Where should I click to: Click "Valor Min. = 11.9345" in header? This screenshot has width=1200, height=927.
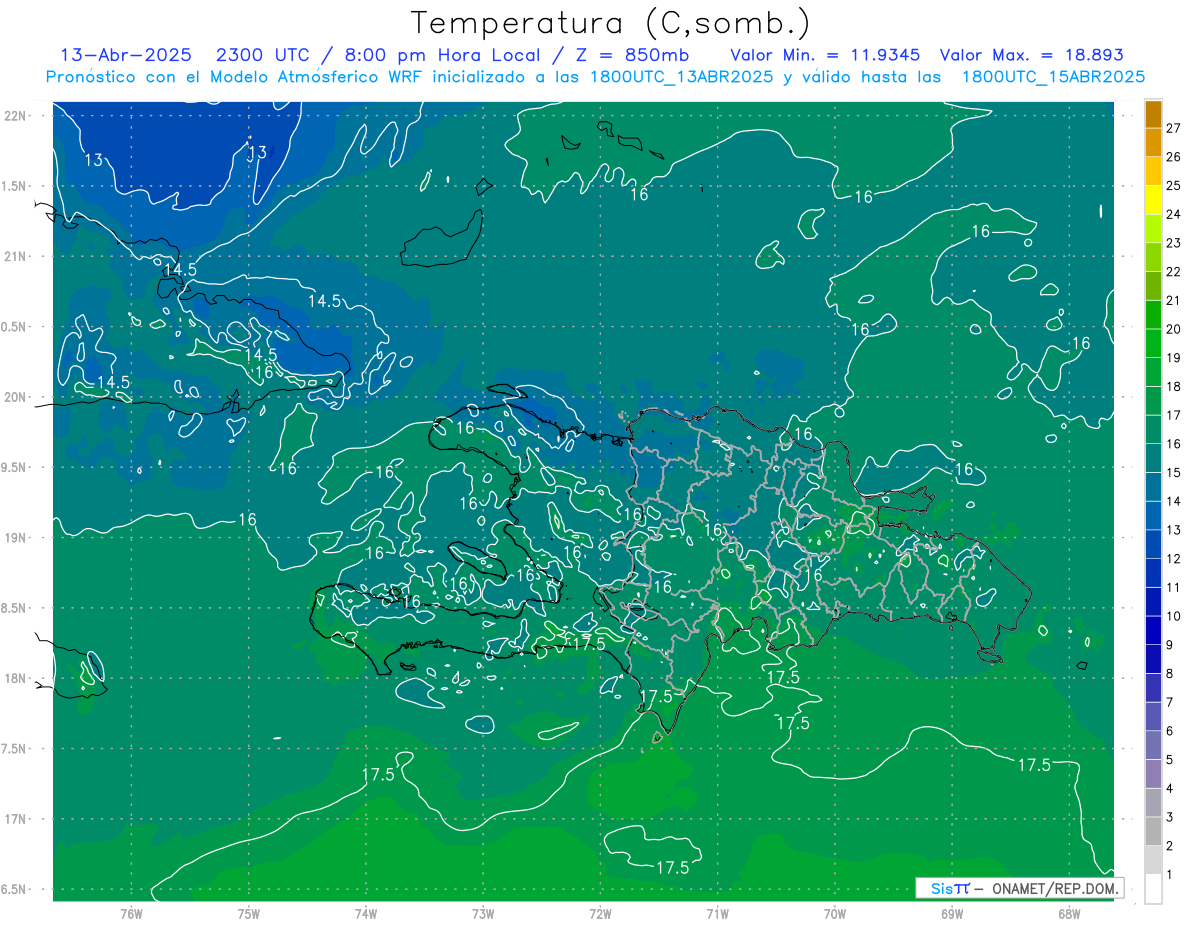(827, 55)
